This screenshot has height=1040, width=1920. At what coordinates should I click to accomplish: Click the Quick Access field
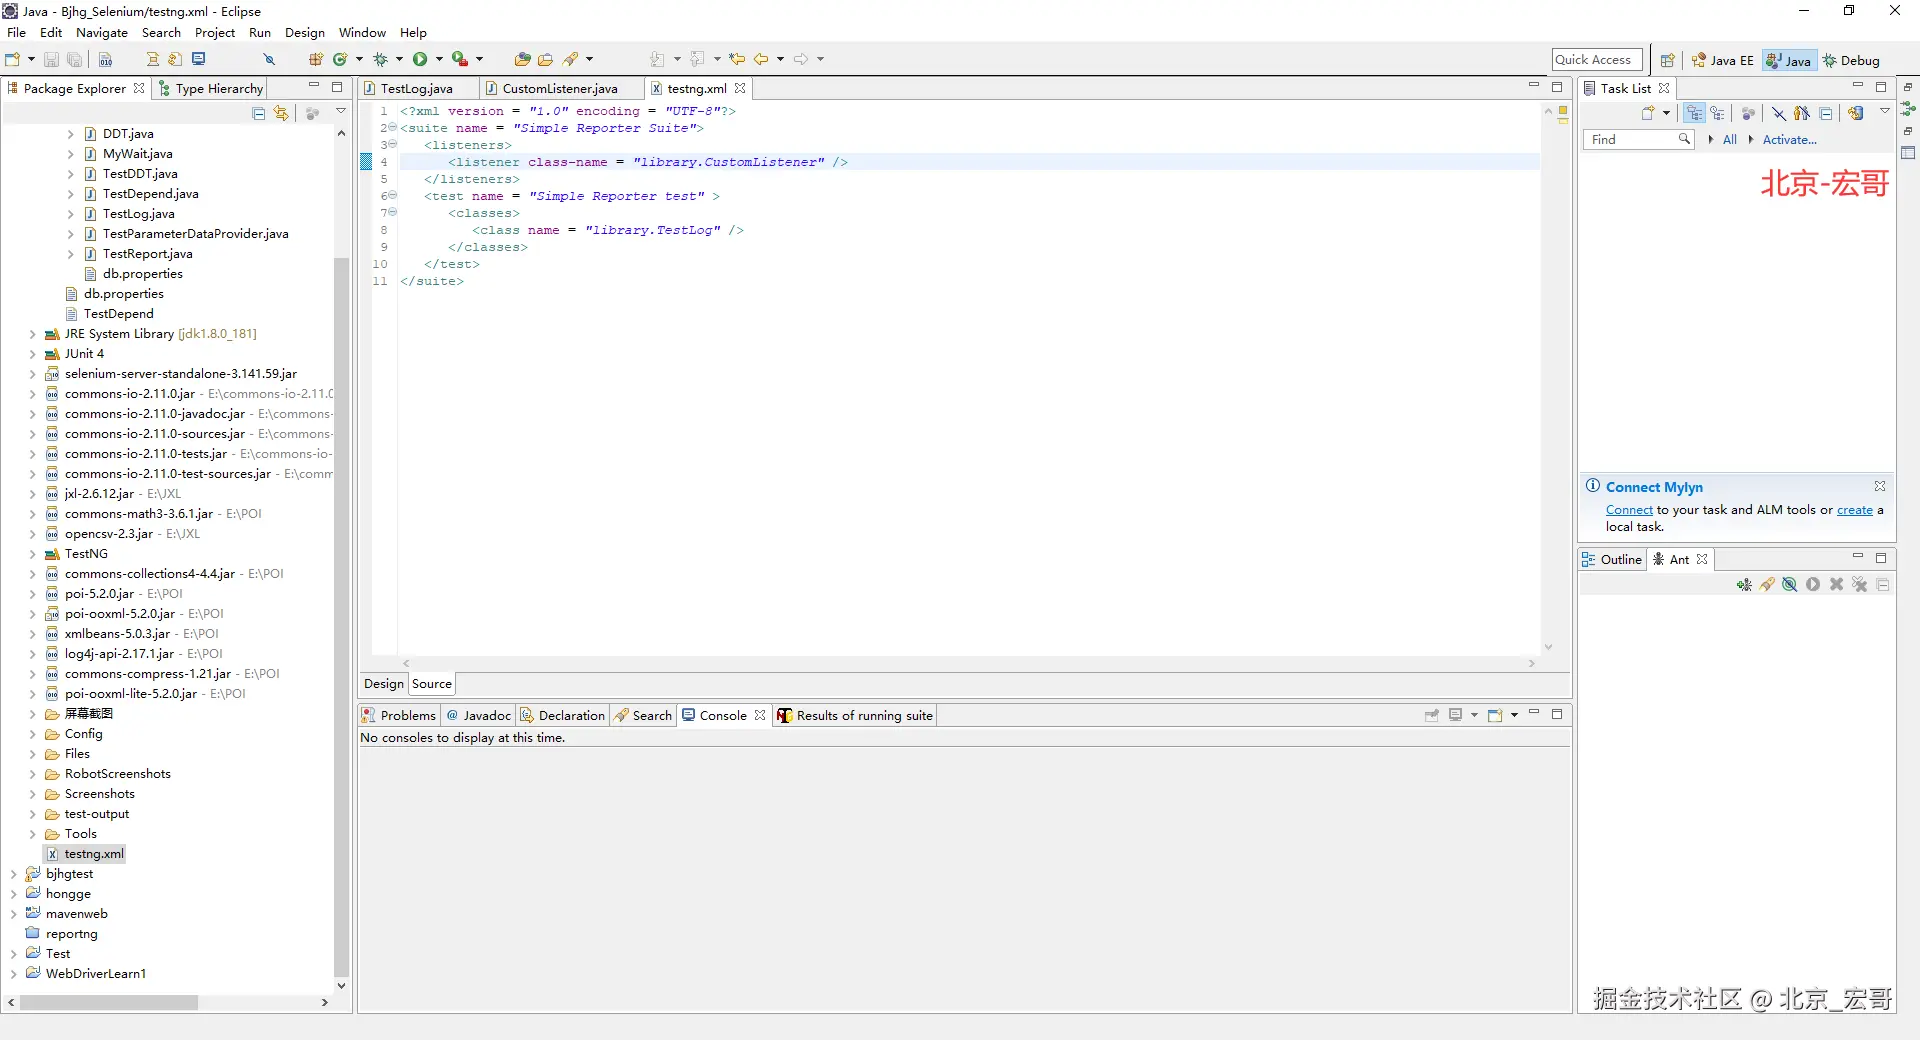coord(1597,60)
